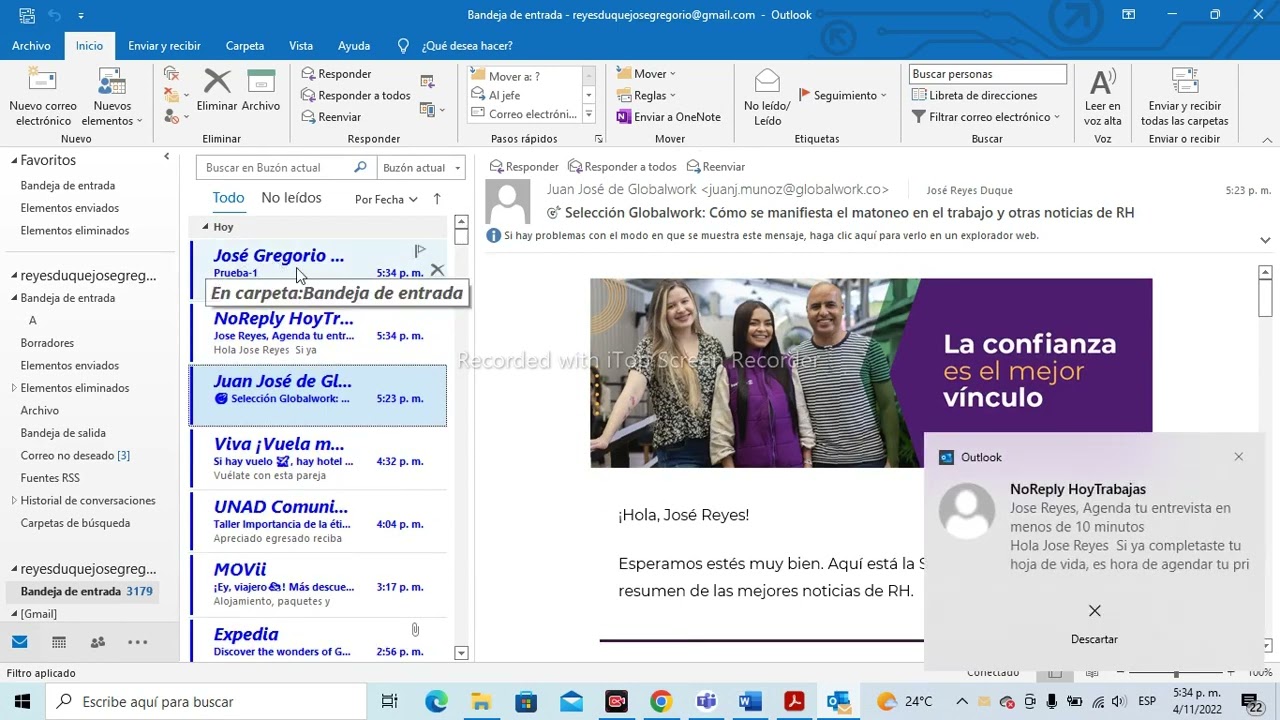
Task: Click search magnifier in mailbox search
Action: coord(361,167)
